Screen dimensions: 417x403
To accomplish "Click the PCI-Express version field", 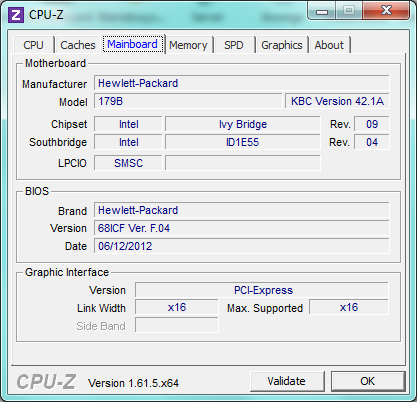I will (262, 290).
